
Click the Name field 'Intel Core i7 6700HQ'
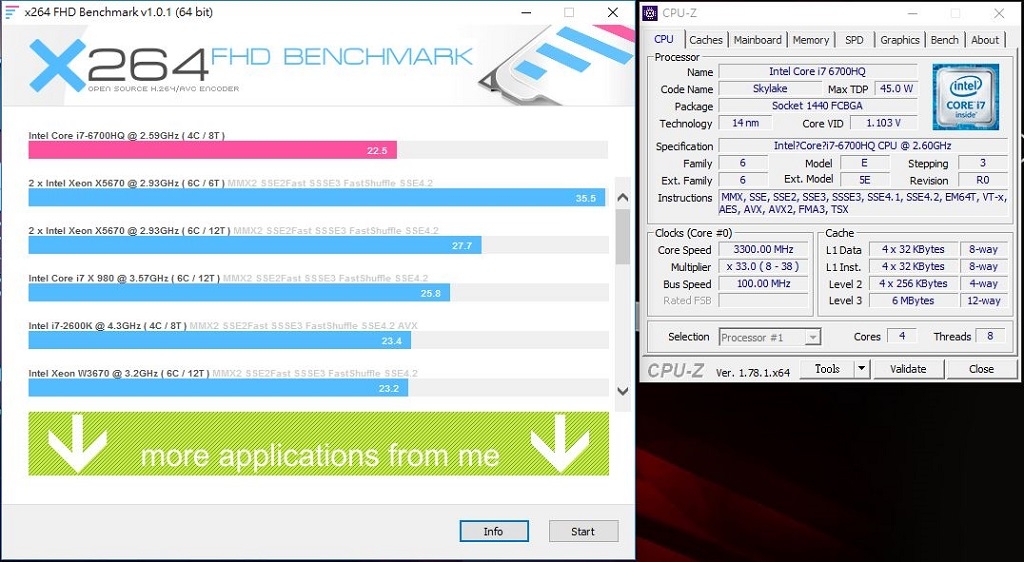818,72
